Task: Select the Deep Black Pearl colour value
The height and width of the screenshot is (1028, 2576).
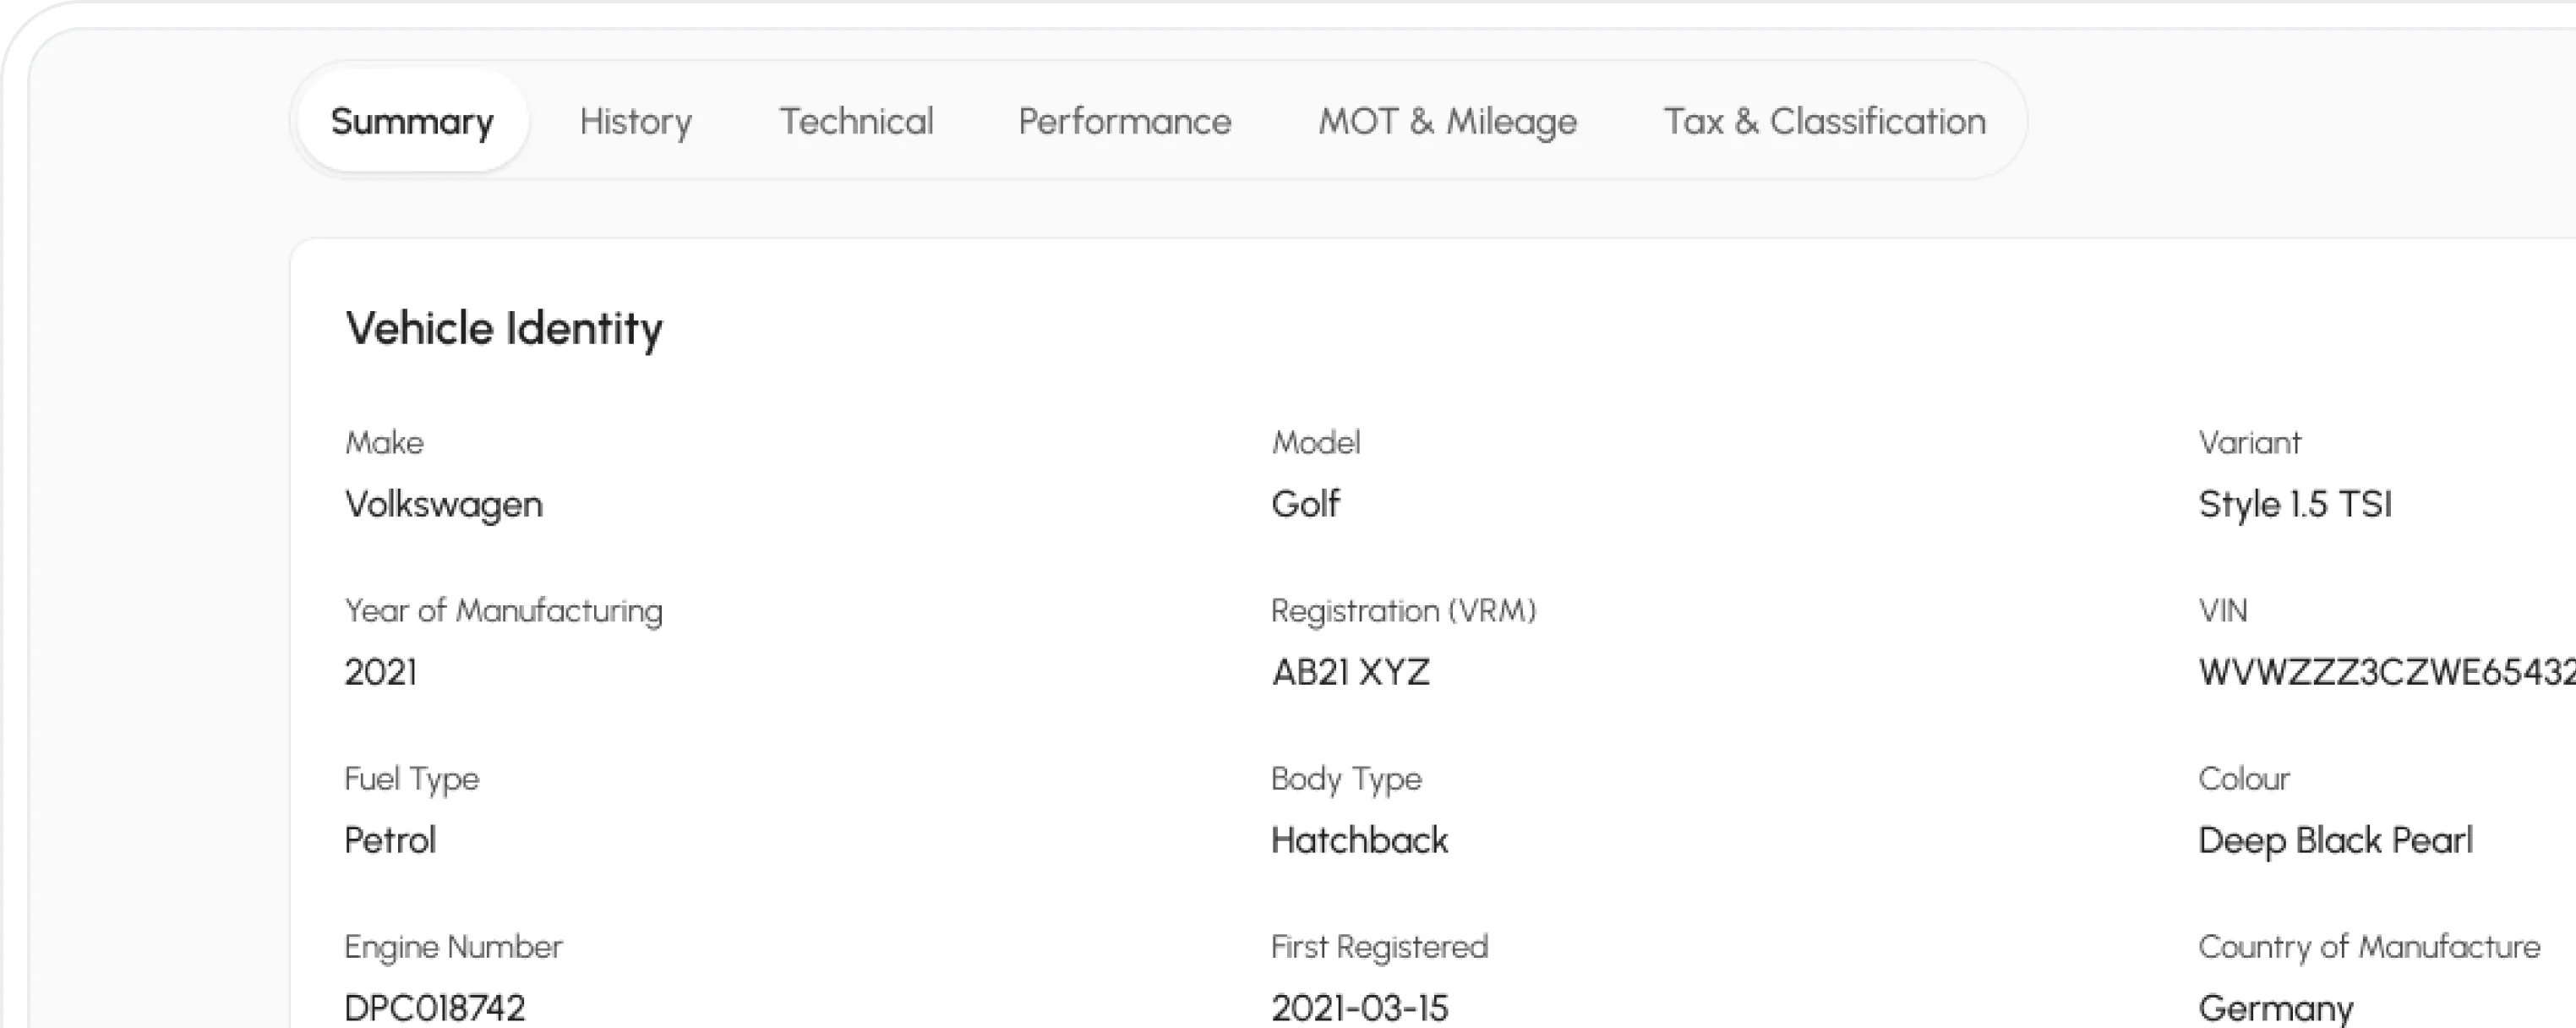Action: click(2335, 840)
